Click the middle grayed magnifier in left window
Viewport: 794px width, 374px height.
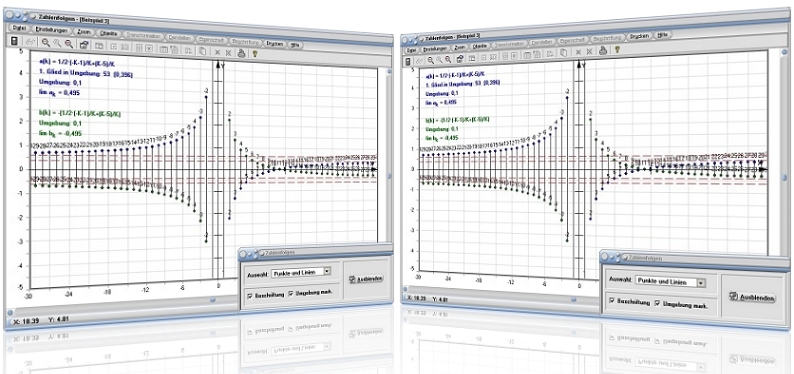(57, 43)
